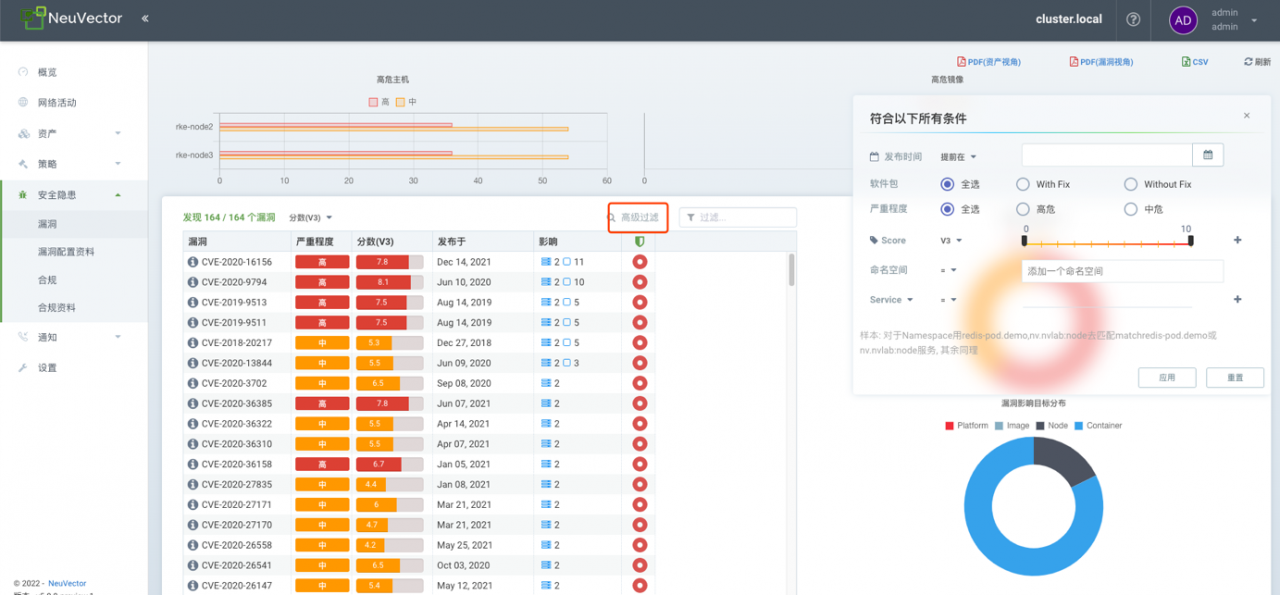
Task: Click the 概览 dashboard icon
Action: (x=23, y=72)
